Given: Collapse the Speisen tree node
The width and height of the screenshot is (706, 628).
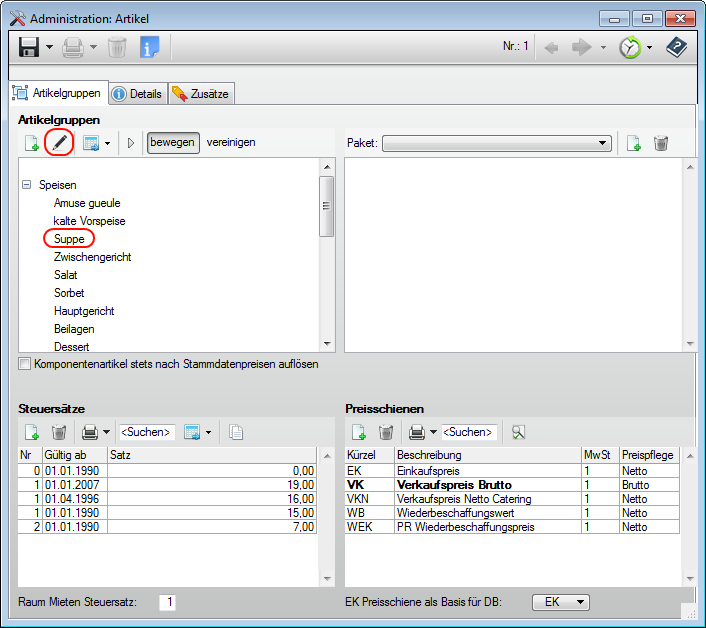Looking at the screenshot, I should pyautogui.click(x=26, y=185).
